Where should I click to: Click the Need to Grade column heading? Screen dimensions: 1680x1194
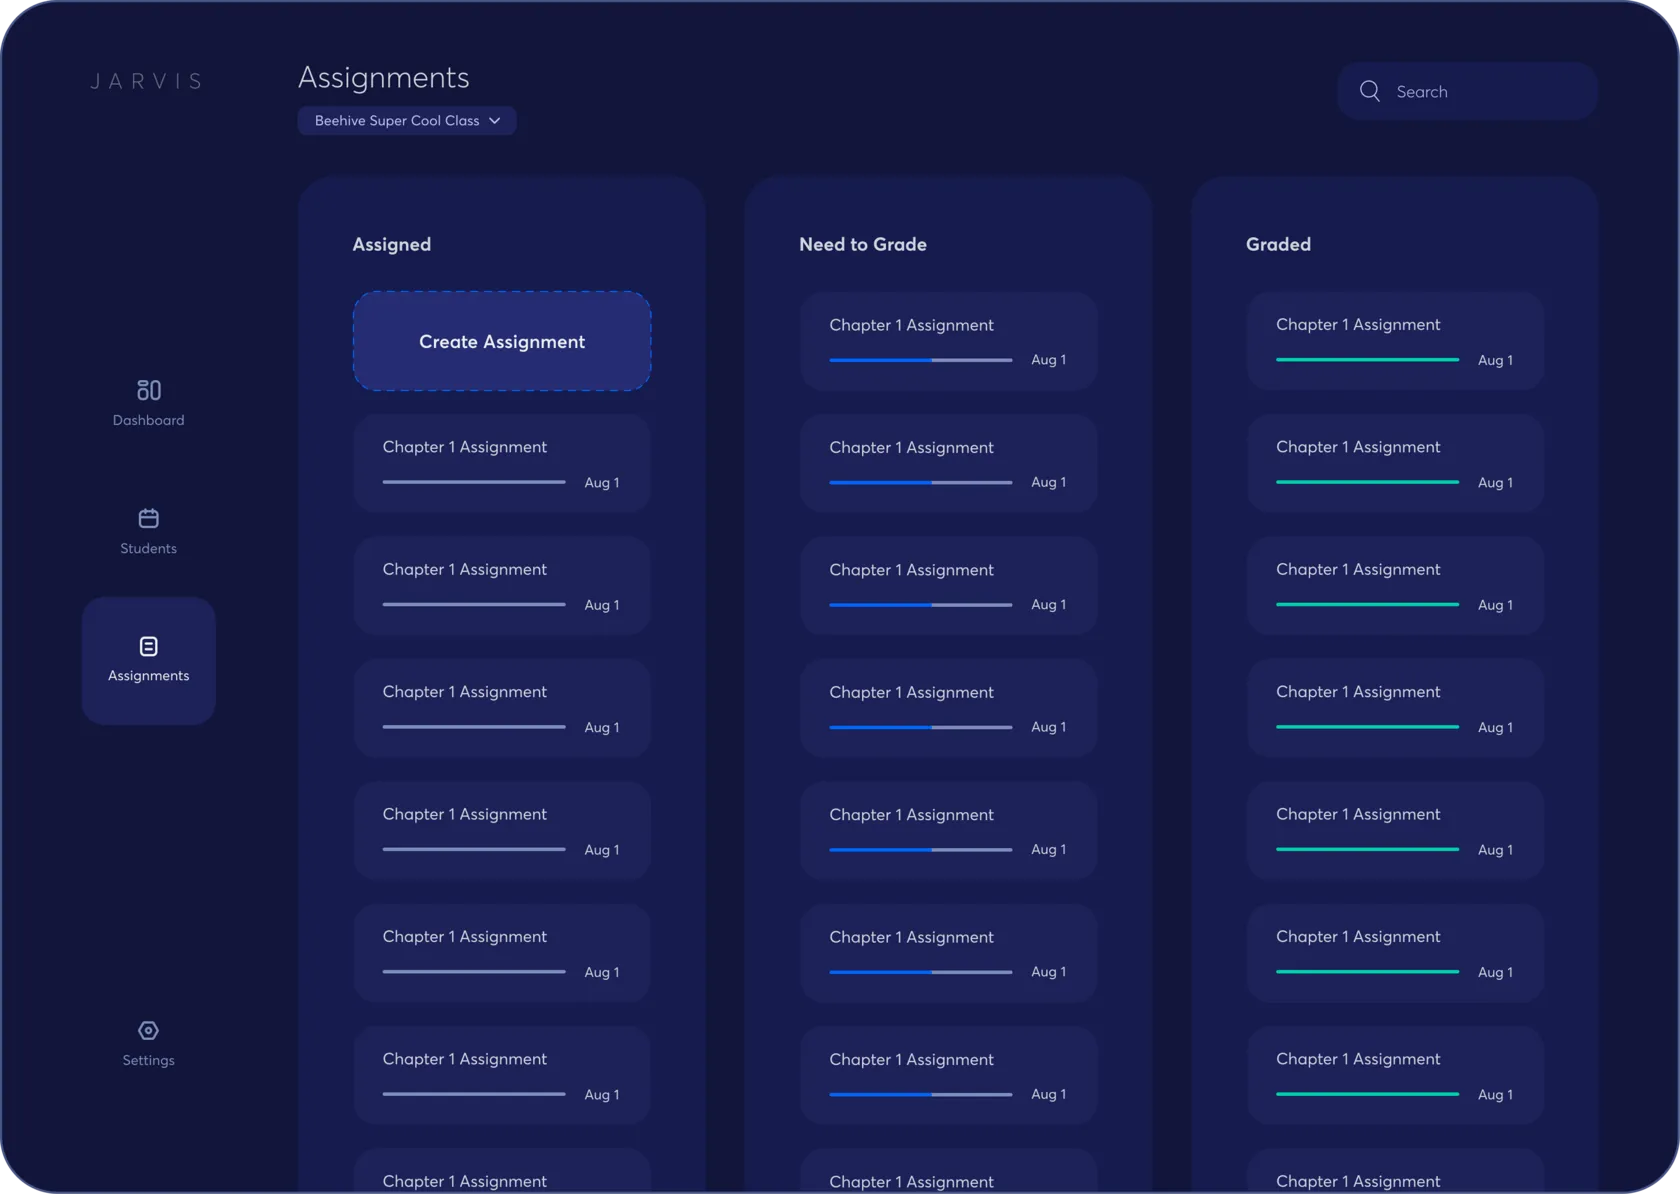pos(863,244)
